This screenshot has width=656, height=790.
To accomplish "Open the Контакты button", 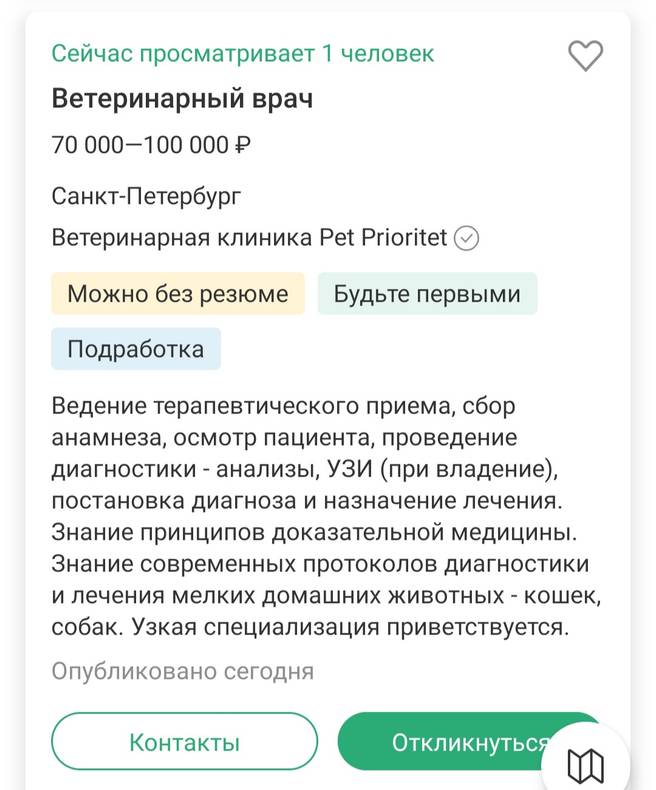I will click(184, 743).
